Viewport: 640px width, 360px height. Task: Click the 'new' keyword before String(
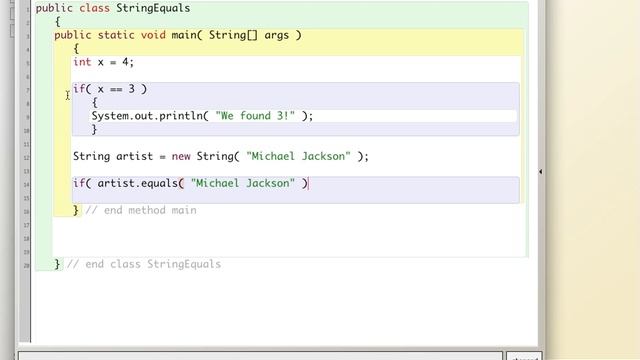pyautogui.click(x=181, y=157)
